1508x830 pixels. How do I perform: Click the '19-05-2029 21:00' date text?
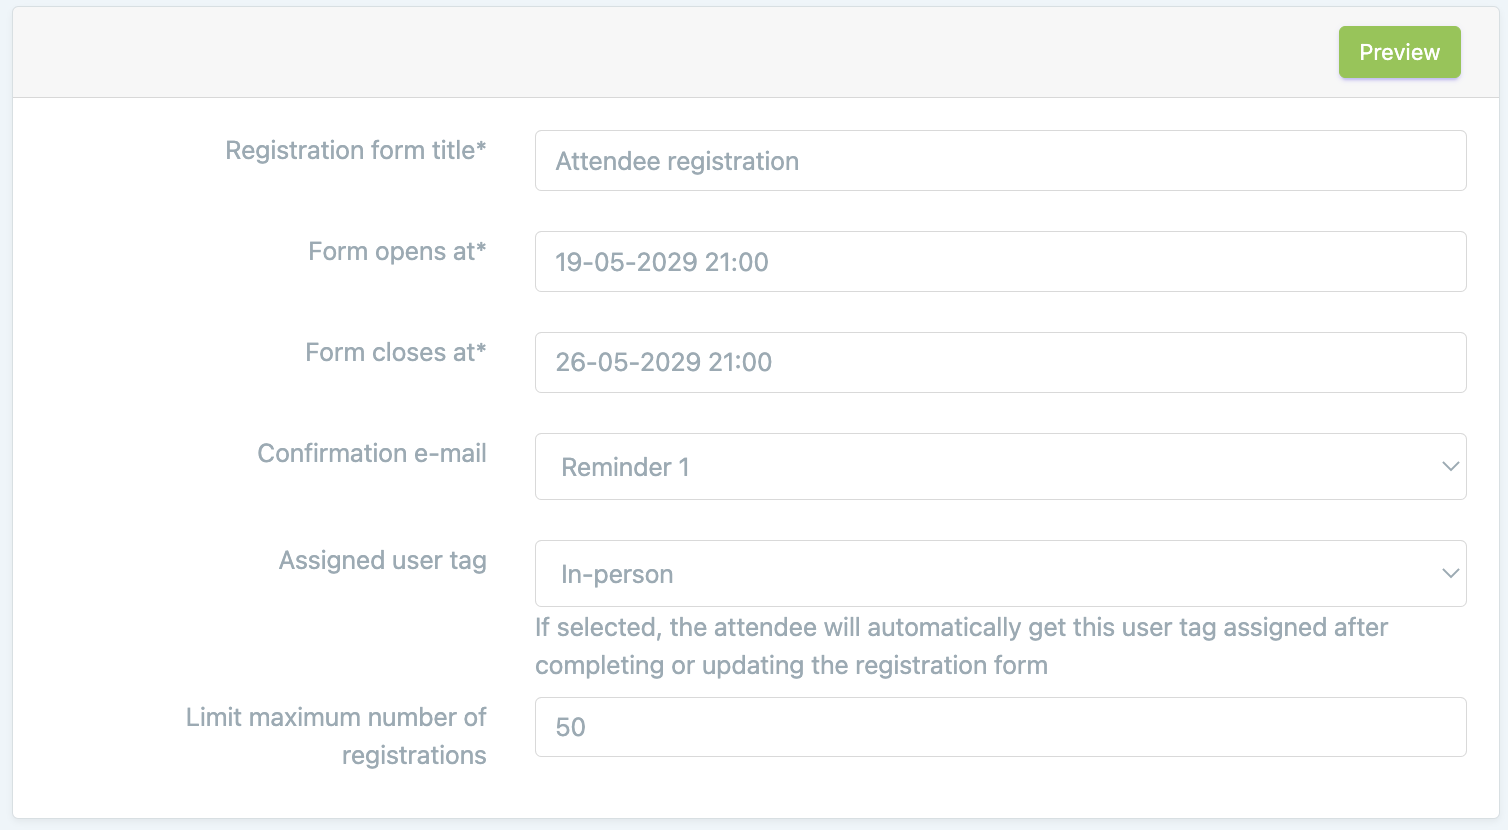[662, 262]
